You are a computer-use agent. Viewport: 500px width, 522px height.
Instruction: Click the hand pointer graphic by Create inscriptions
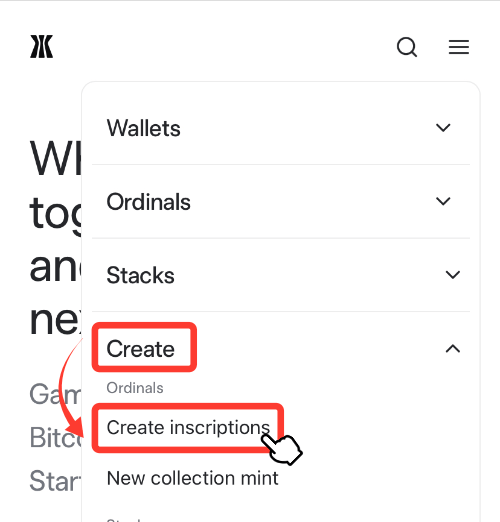point(282,448)
